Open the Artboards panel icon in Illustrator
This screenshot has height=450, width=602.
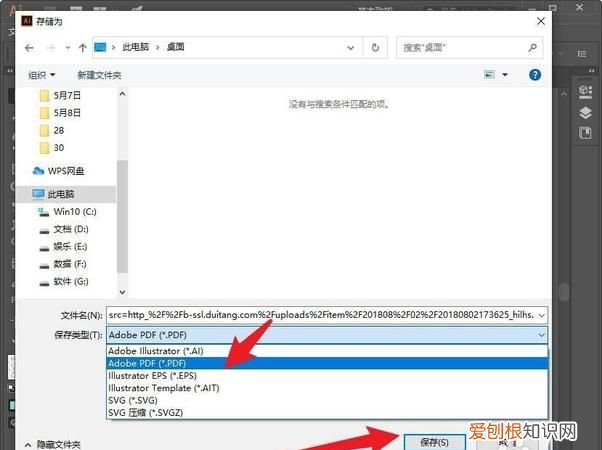pyautogui.click(x=585, y=133)
